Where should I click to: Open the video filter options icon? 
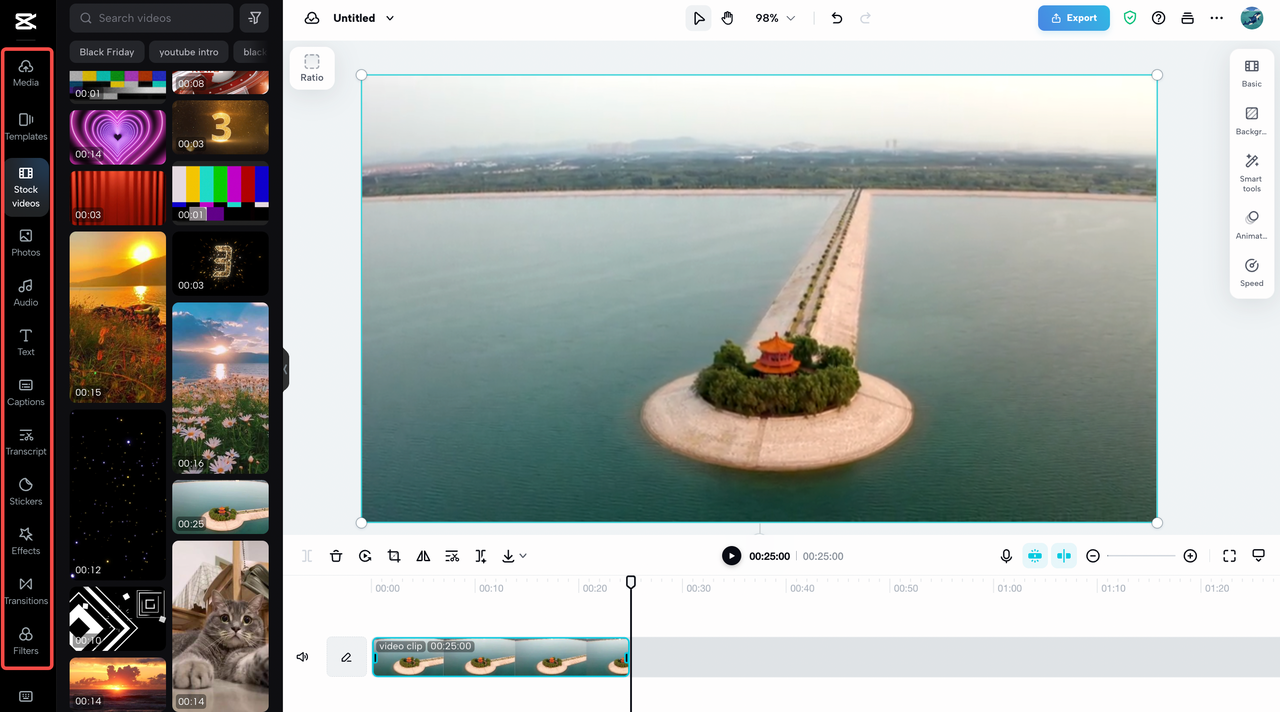255,18
